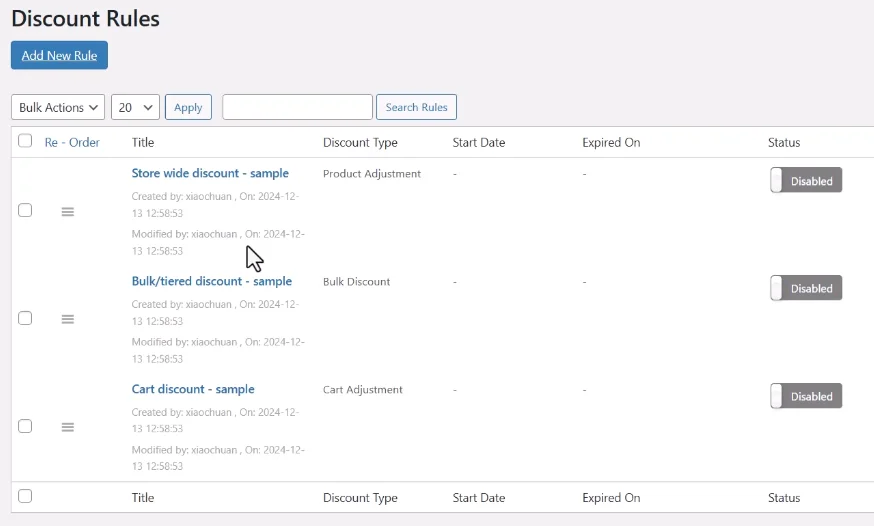Click the footer Expired On column label
The image size is (874, 526).
tap(611, 498)
